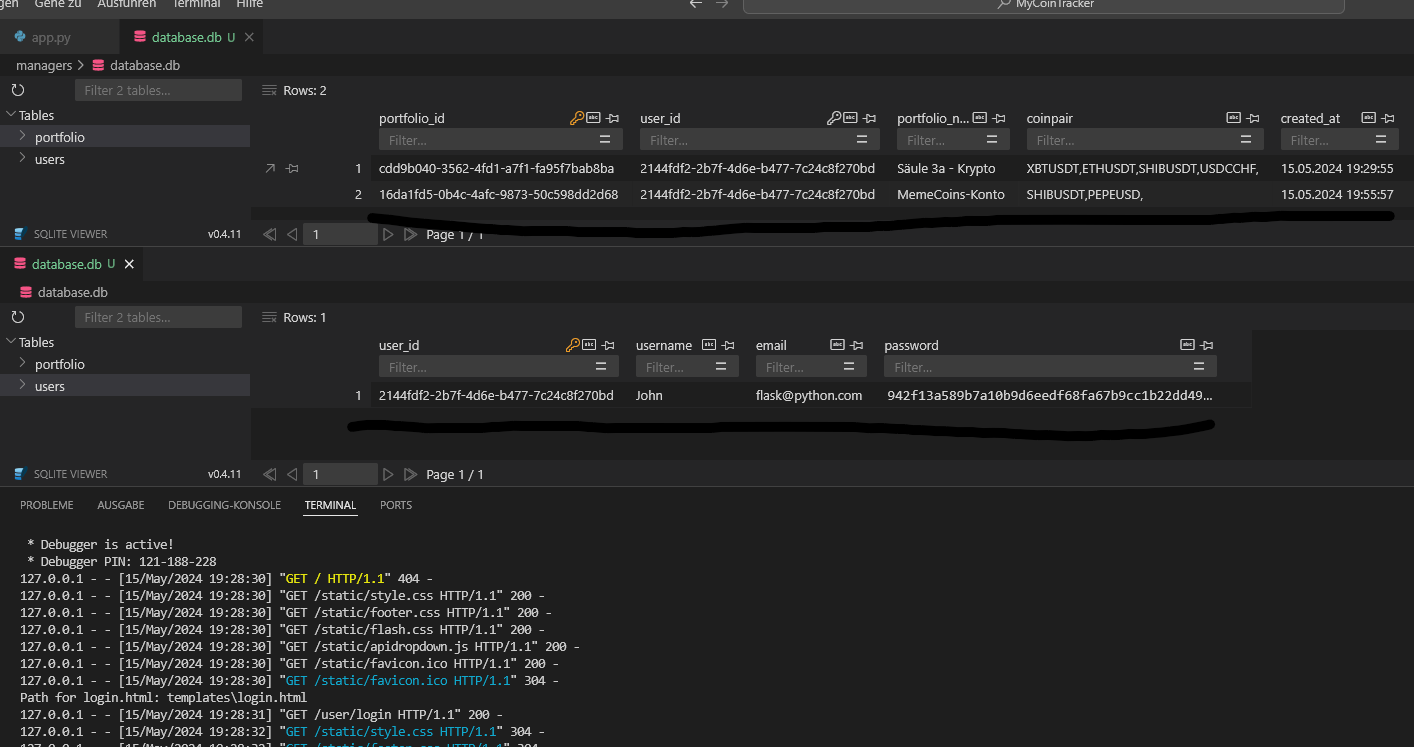Click the text type icon on password column
The width and height of the screenshot is (1414, 747).
pyautogui.click(x=1187, y=345)
